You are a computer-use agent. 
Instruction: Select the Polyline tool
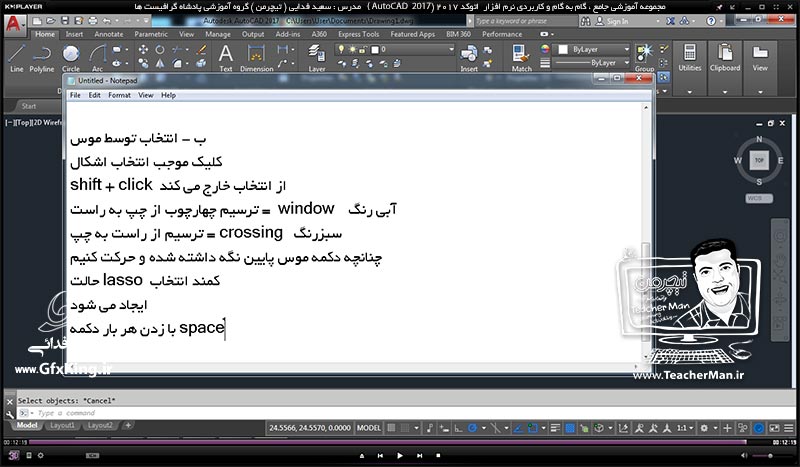42,58
